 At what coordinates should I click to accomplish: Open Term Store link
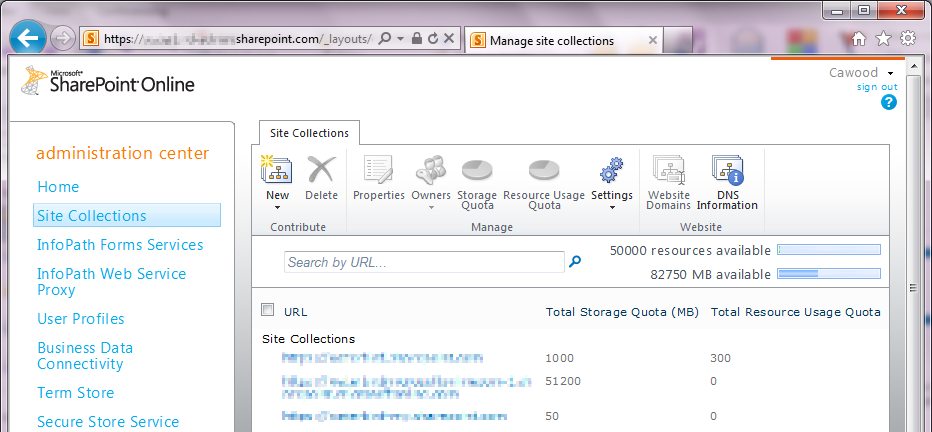75,393
